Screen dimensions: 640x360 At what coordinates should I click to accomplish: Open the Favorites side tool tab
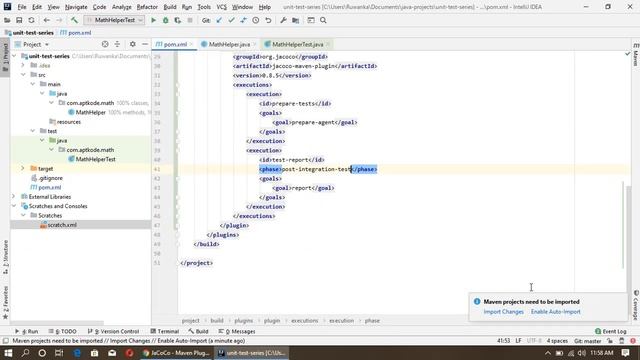(x=5, y=302)
